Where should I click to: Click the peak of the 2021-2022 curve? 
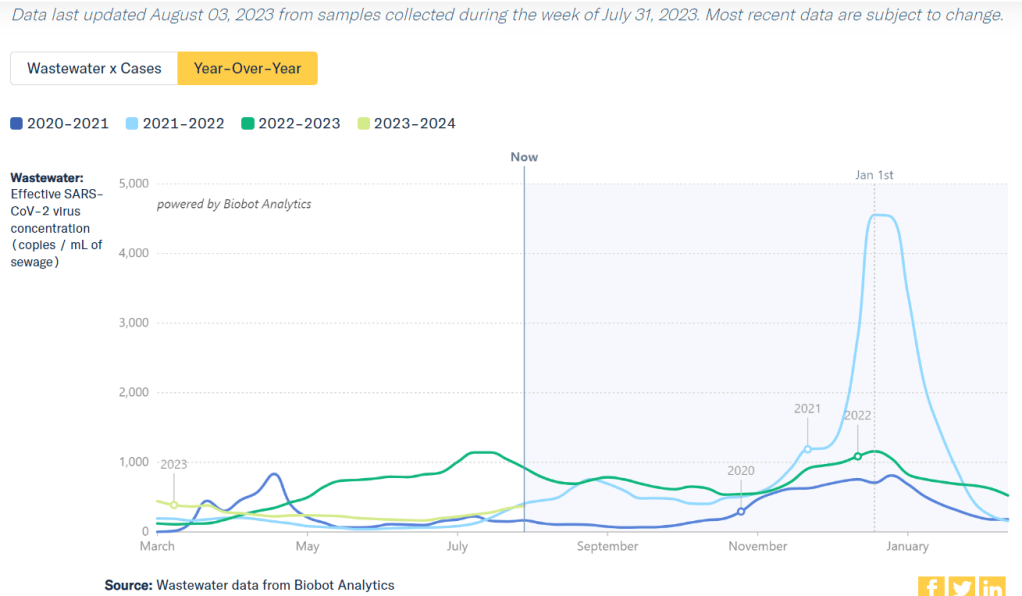(x=881, y=215)
